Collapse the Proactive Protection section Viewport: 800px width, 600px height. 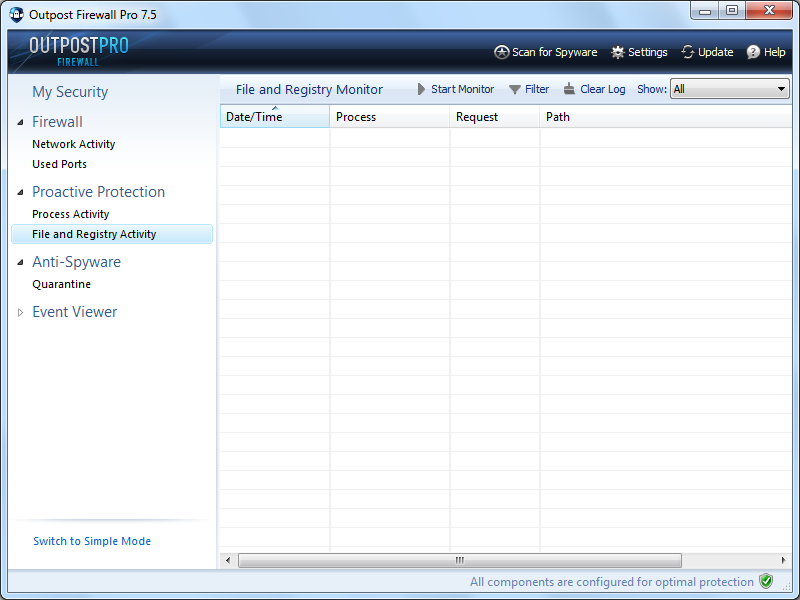click(21, 192)
